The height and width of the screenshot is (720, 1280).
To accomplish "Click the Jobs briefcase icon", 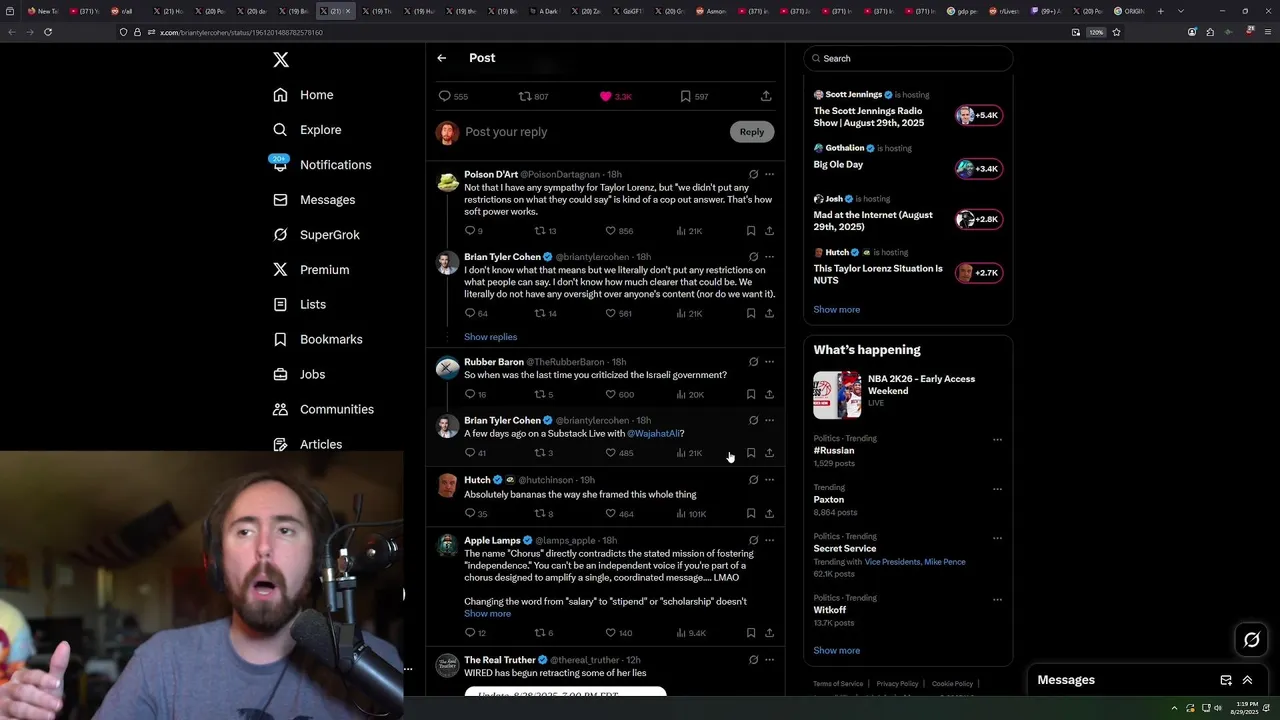I will [x=281, y=374].
